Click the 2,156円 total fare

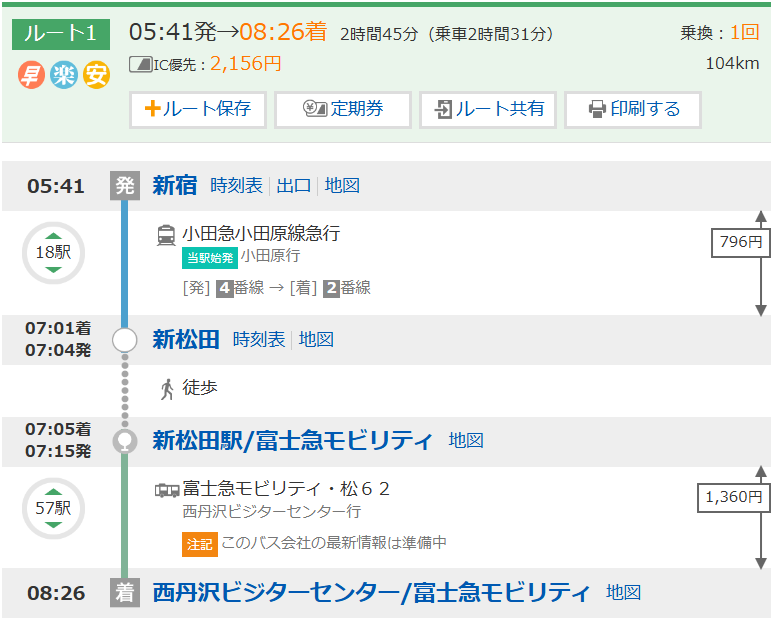click(x=246, y=63)
